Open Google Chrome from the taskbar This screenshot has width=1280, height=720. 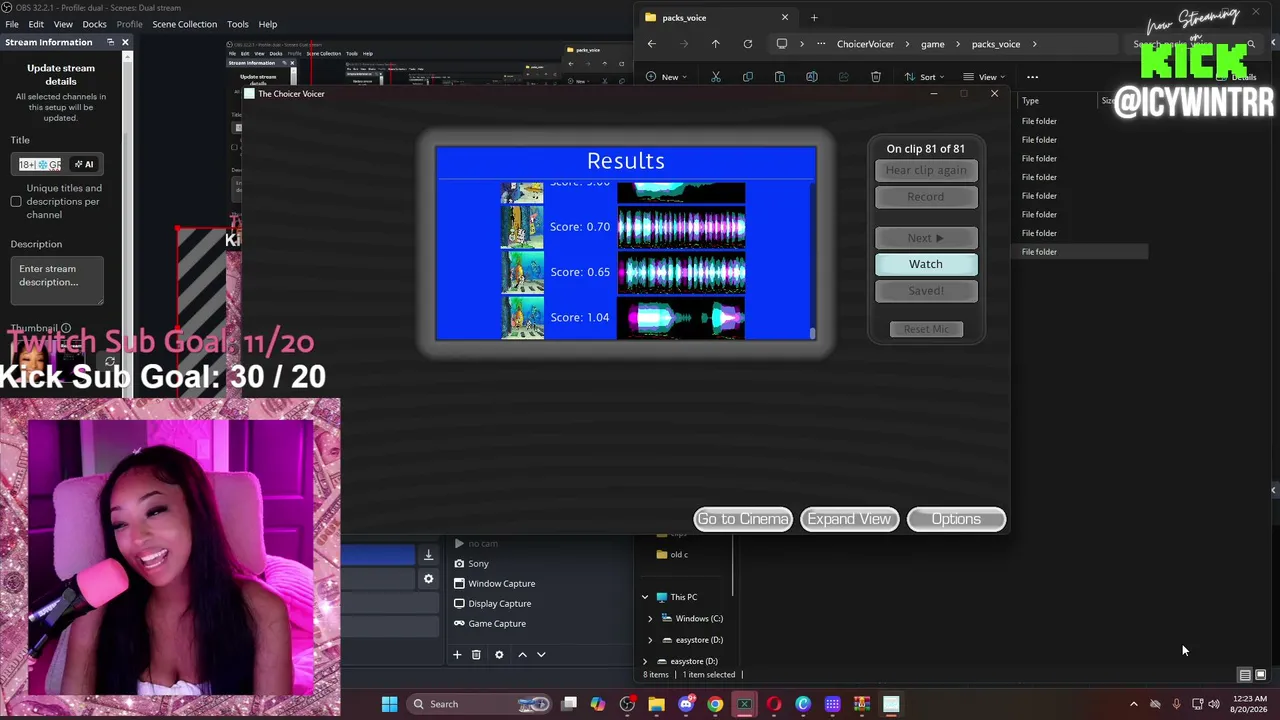(x=715, y=704)
